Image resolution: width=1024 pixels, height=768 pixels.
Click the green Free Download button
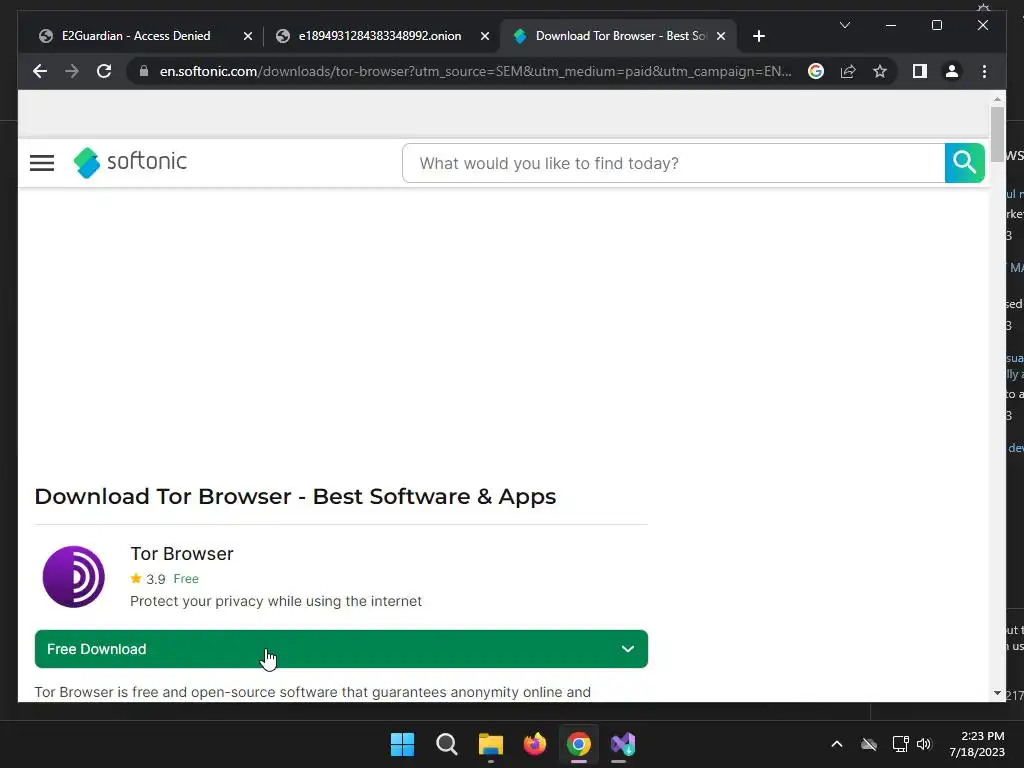point(341,649)
